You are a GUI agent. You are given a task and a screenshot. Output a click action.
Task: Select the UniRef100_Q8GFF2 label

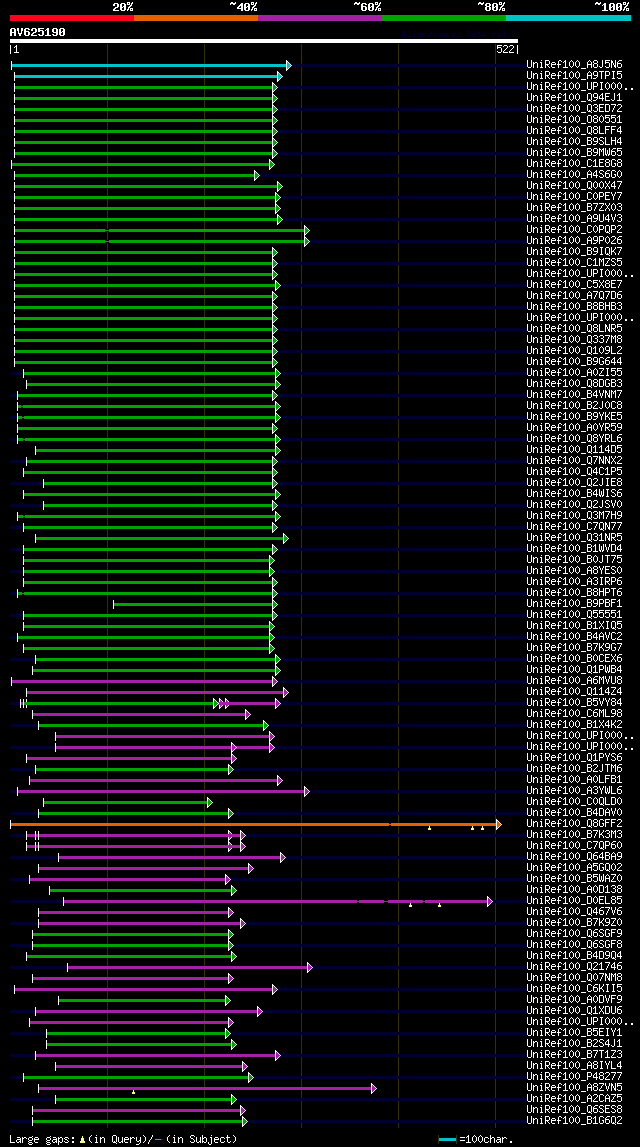coord(574,824)
